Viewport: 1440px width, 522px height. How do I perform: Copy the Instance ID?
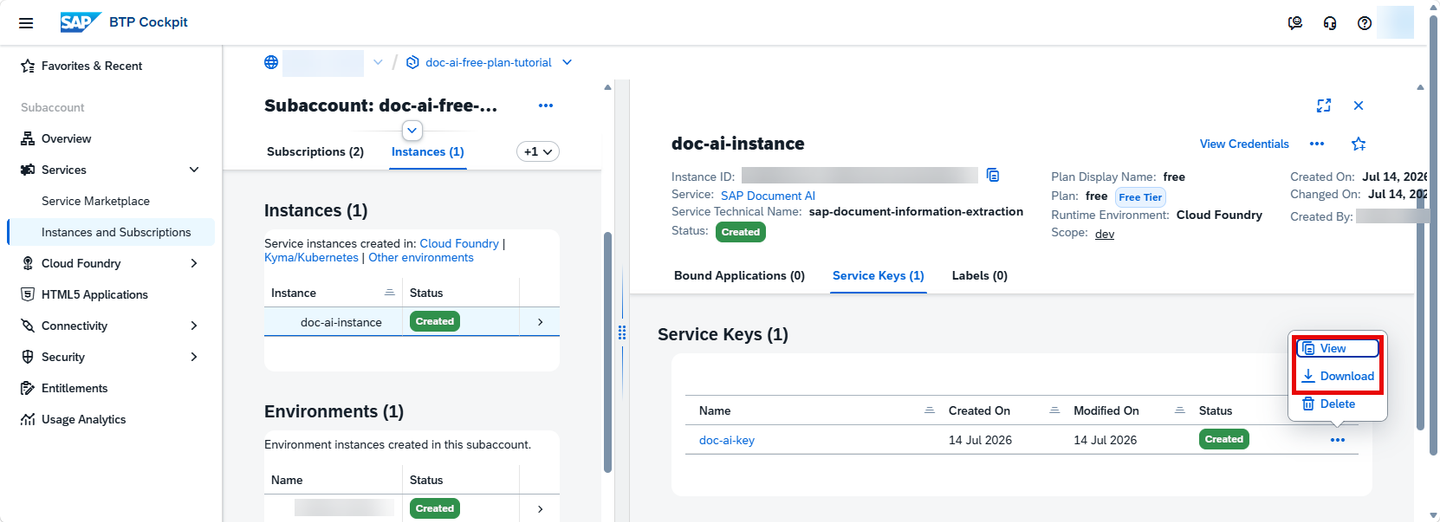click(993, 176)
